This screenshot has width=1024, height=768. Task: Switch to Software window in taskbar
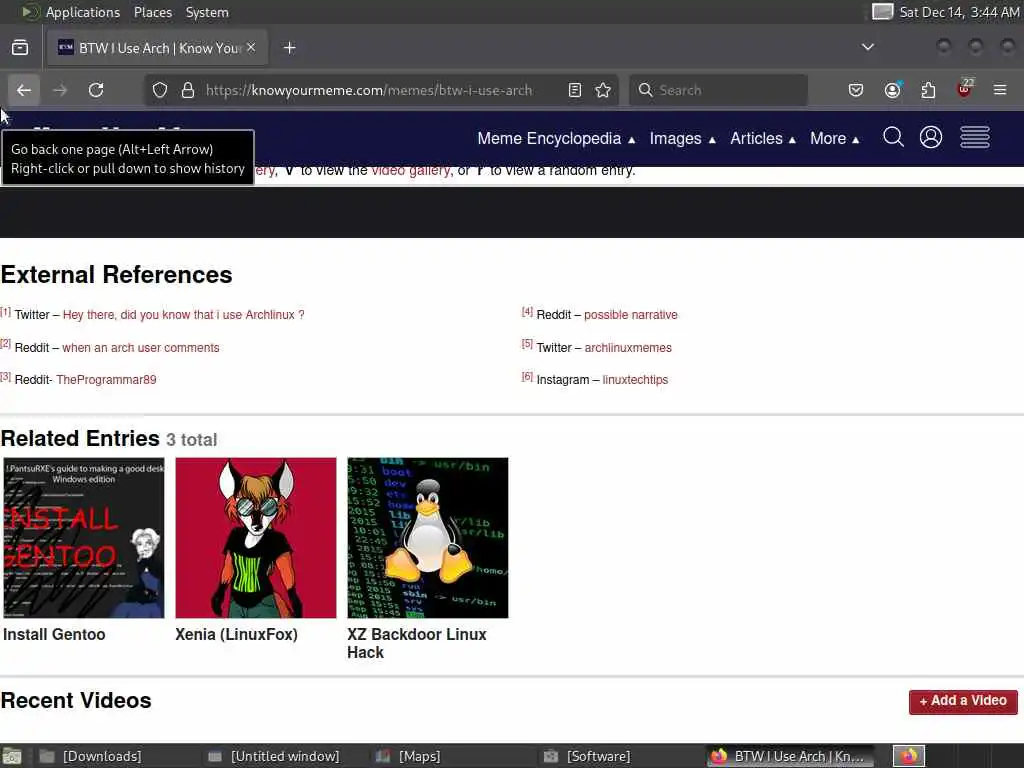point(587,756)
